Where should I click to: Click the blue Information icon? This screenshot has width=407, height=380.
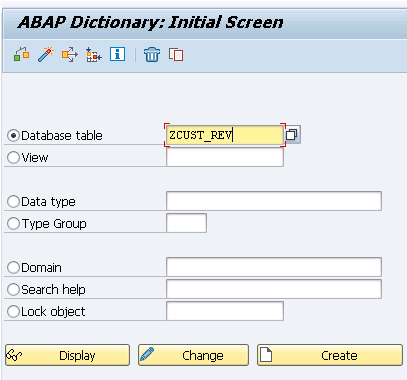click(118, 54)
